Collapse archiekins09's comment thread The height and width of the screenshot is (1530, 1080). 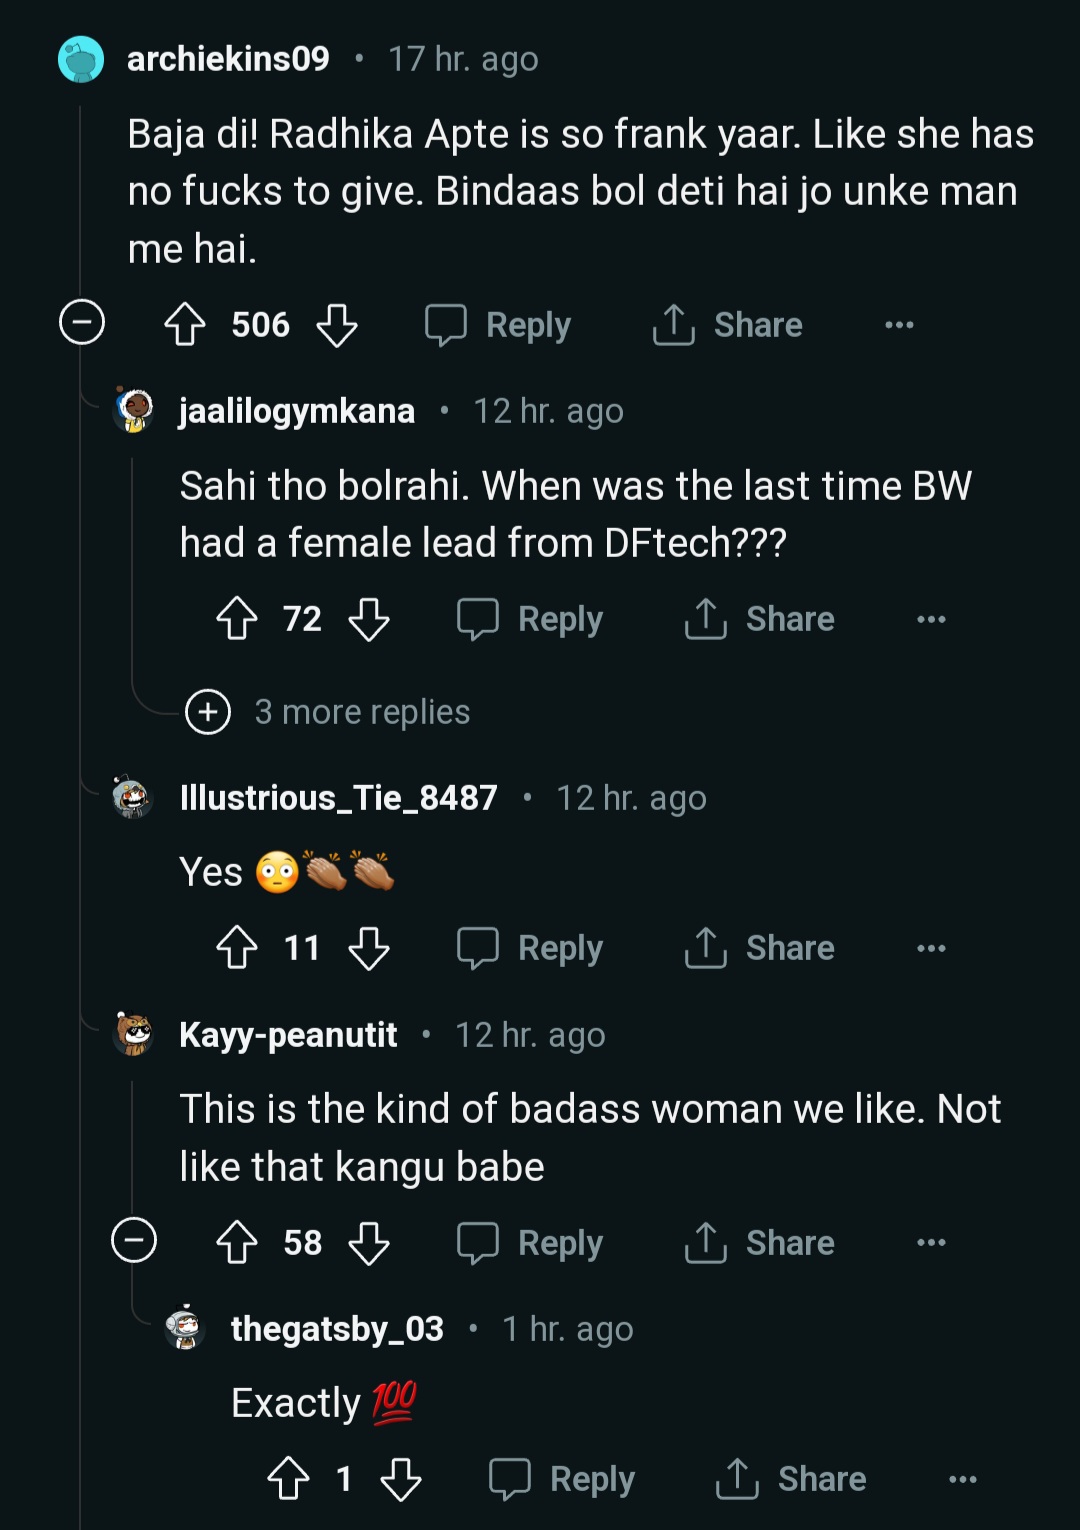[x=82, y=323]
